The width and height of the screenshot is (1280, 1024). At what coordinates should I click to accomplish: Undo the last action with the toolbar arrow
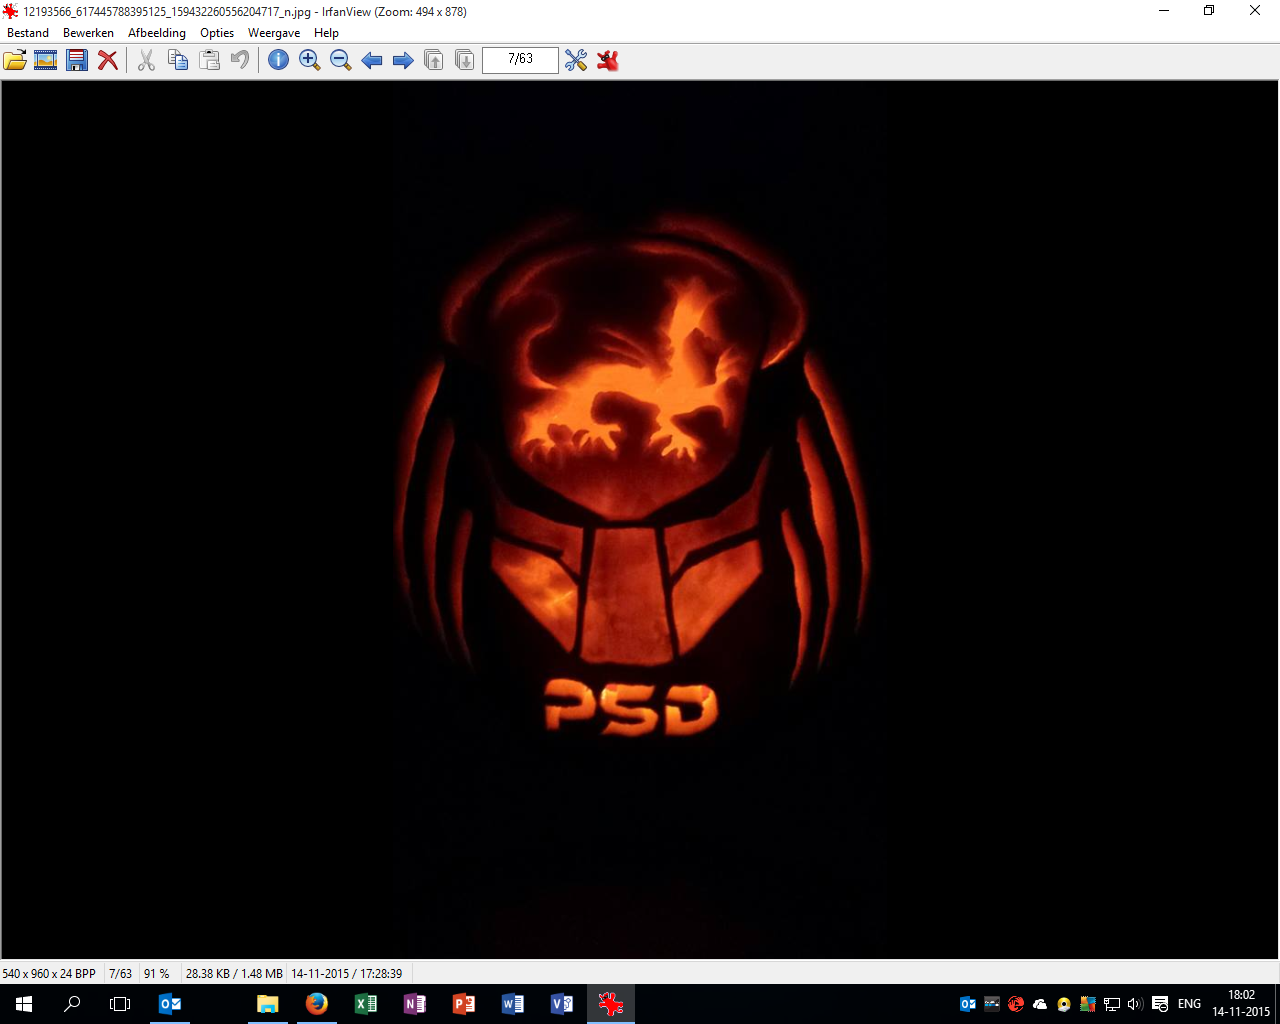[x=240, y=60]
